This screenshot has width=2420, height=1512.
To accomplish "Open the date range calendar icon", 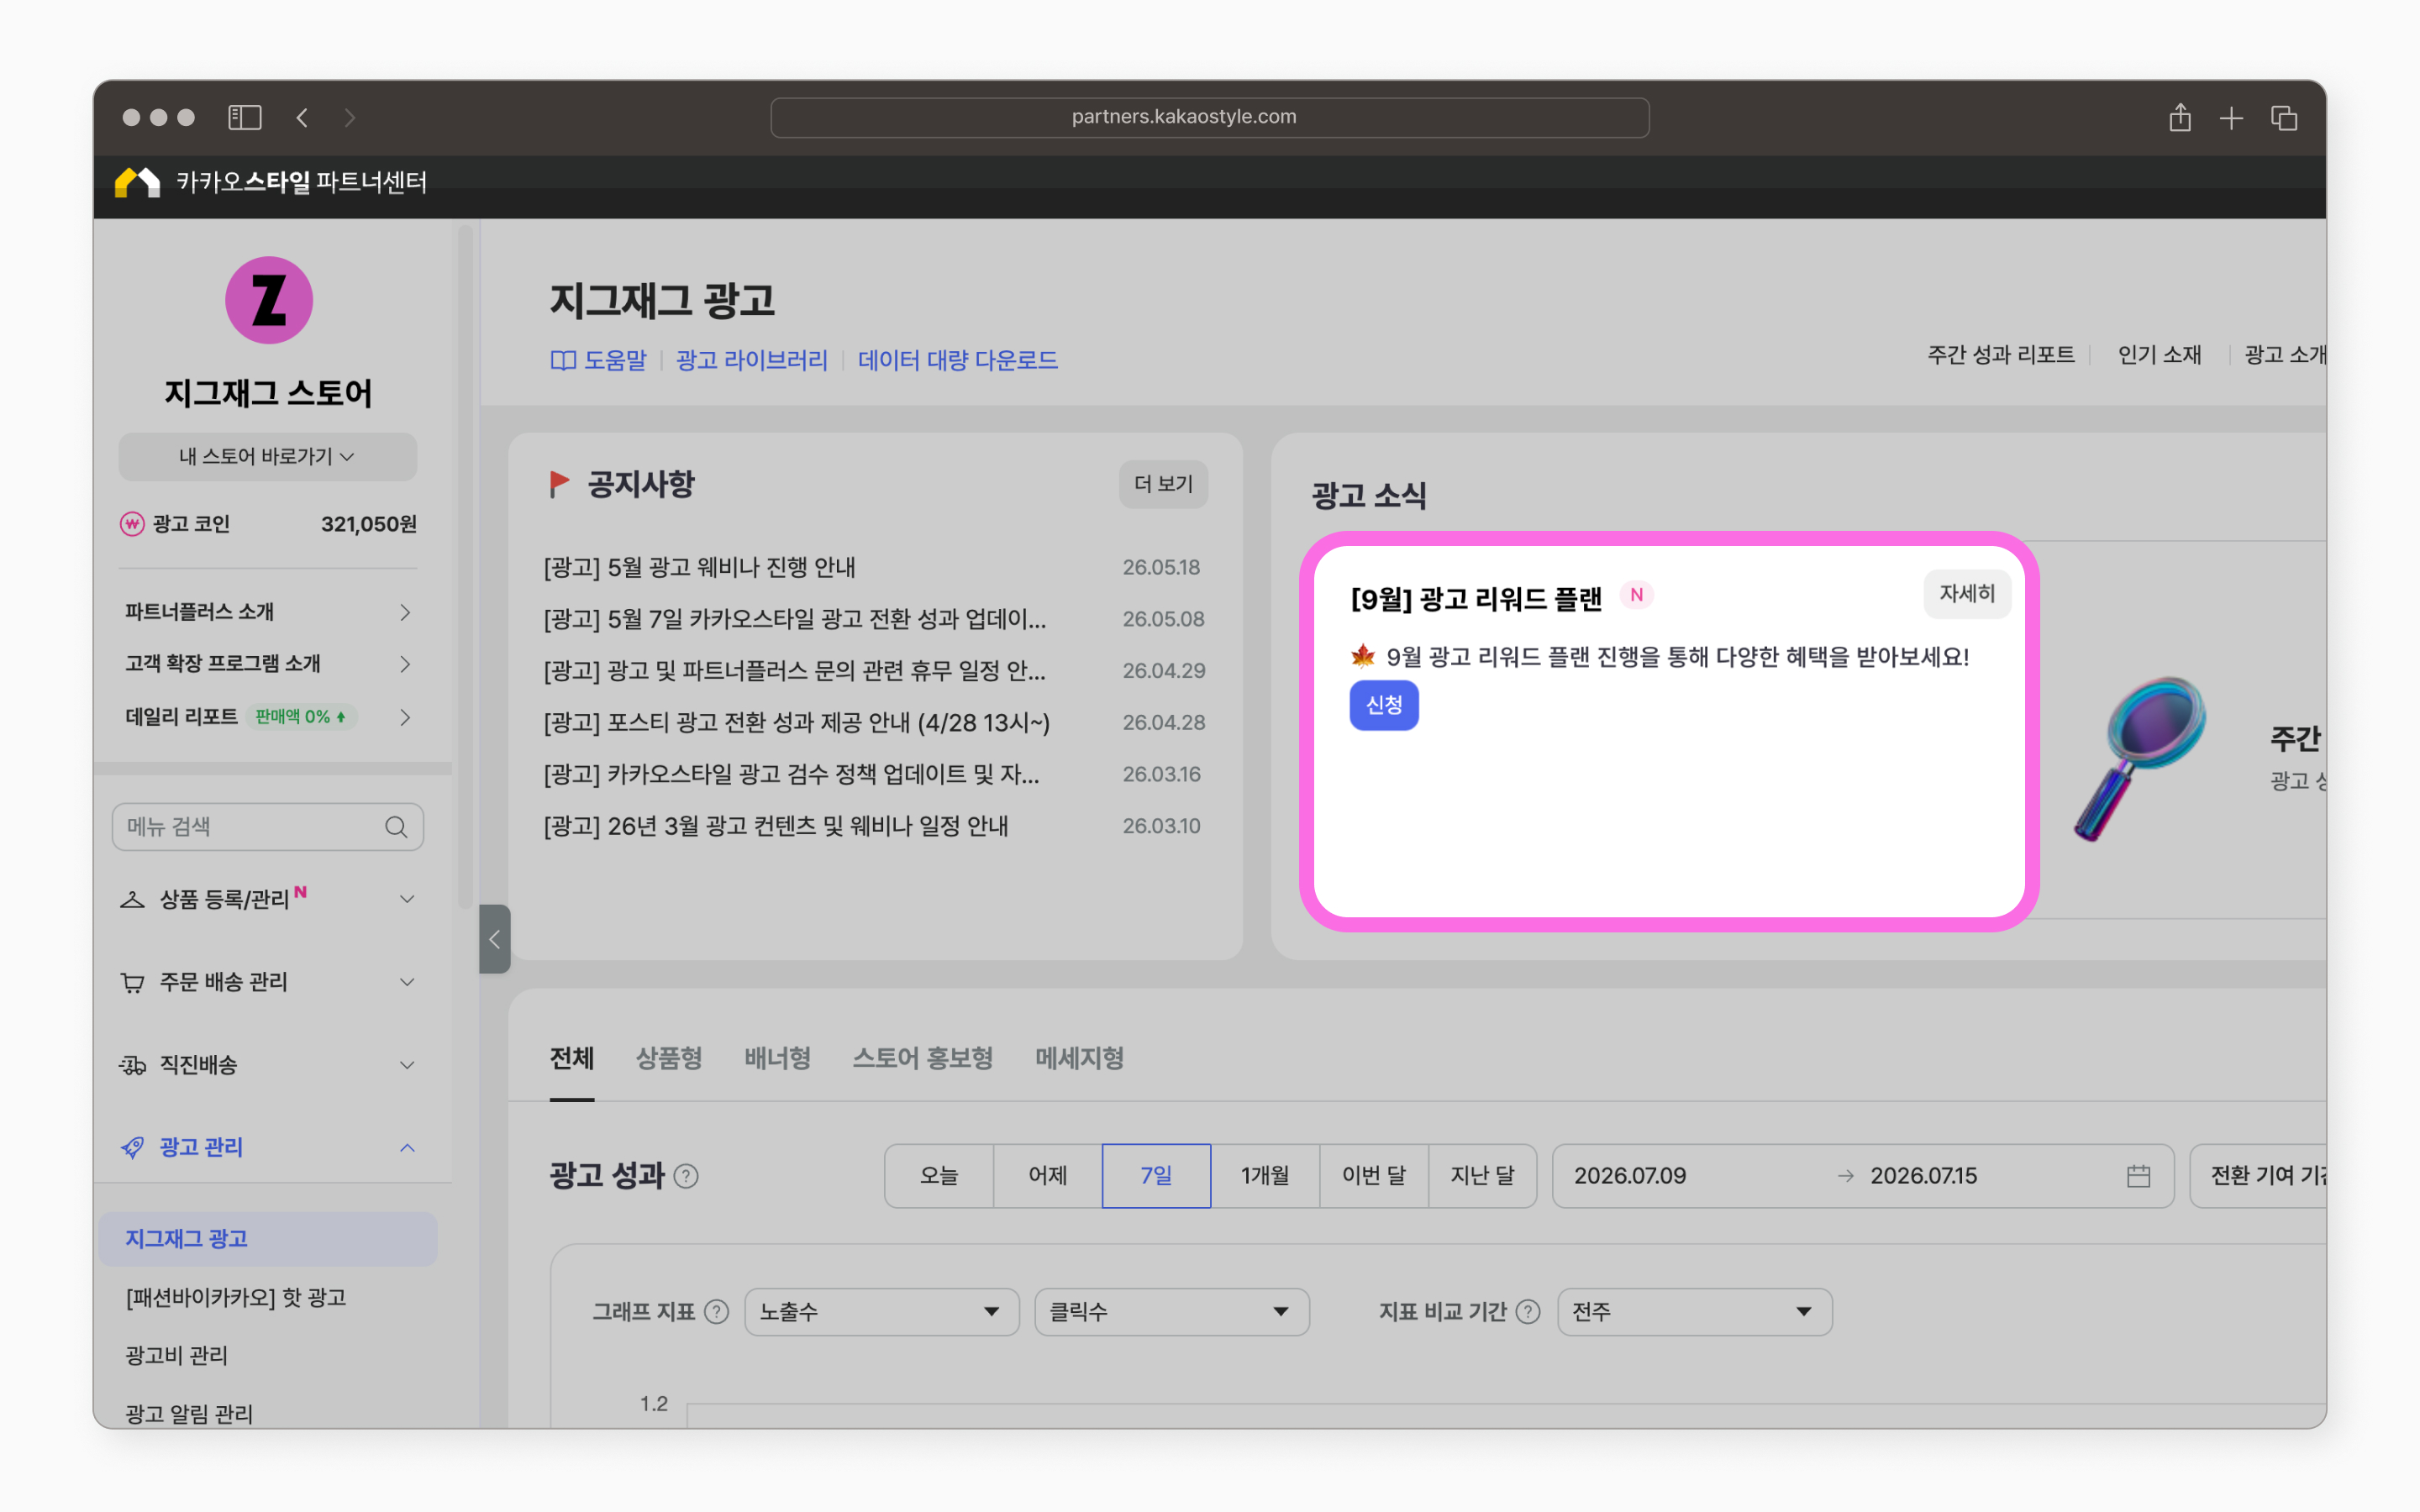I will click(2138, 1176).
